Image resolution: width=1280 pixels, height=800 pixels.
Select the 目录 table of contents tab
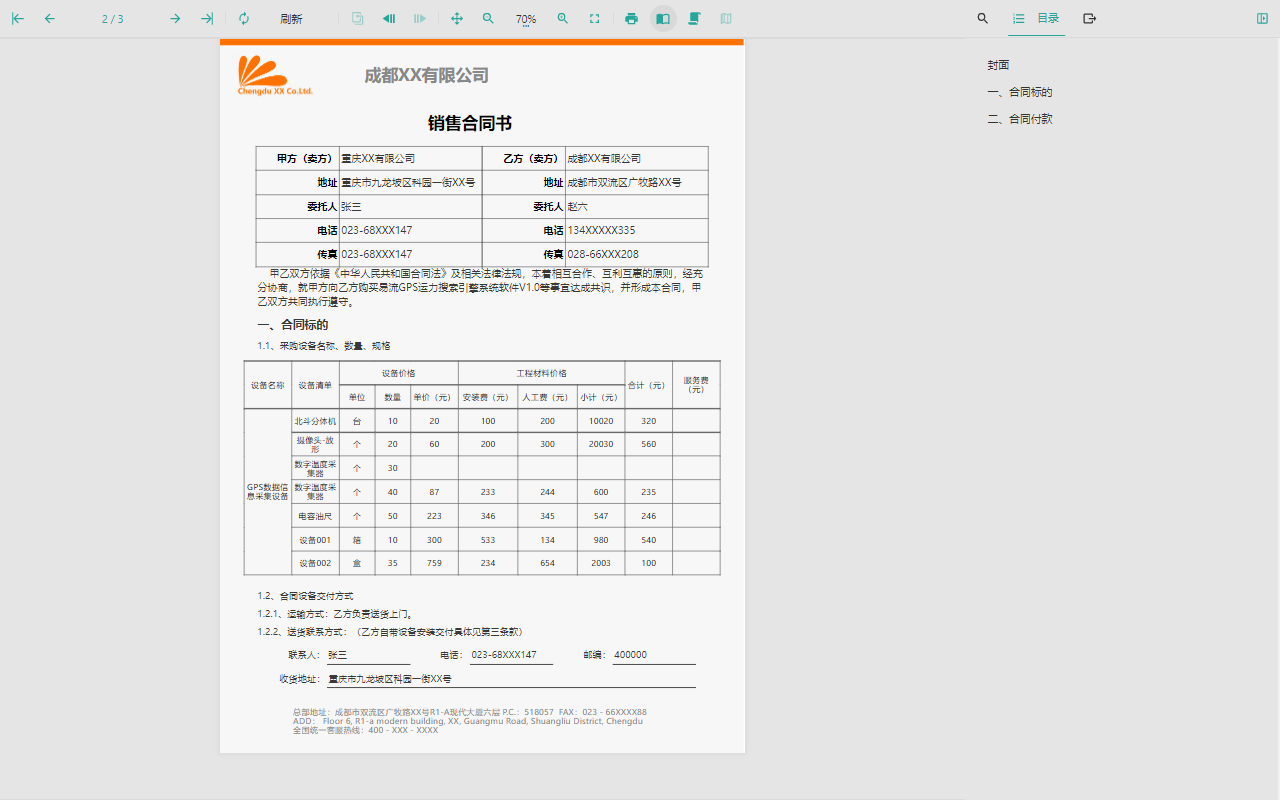point(1037,19)
